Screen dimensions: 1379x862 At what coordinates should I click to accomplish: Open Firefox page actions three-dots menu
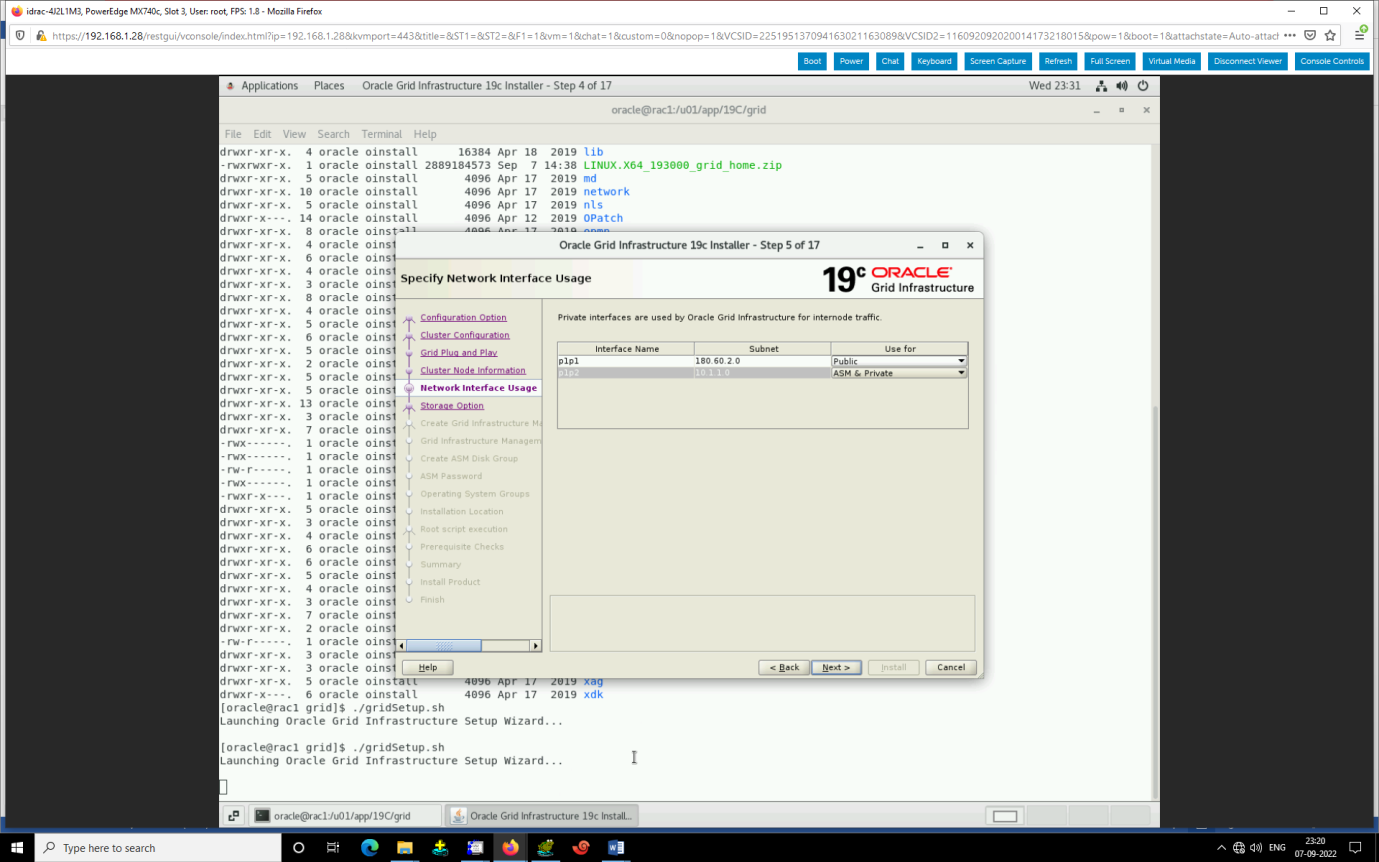click(x=1290, y=35)
